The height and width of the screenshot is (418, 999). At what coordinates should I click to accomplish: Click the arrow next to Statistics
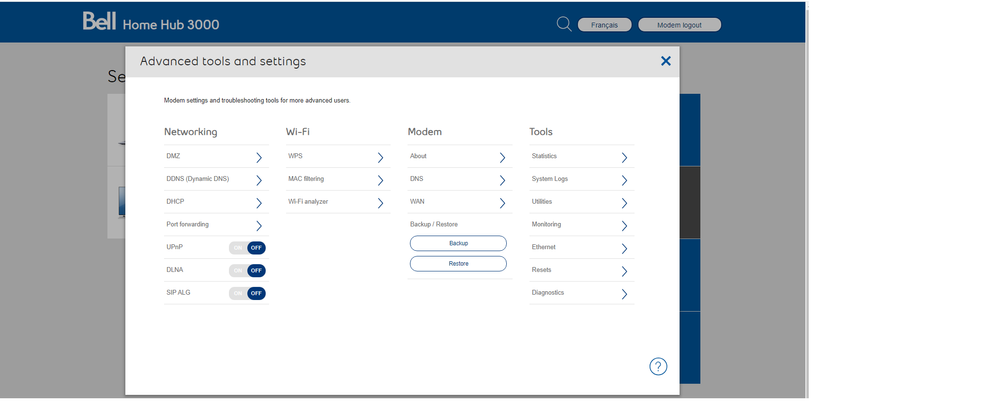pos(624,157)
